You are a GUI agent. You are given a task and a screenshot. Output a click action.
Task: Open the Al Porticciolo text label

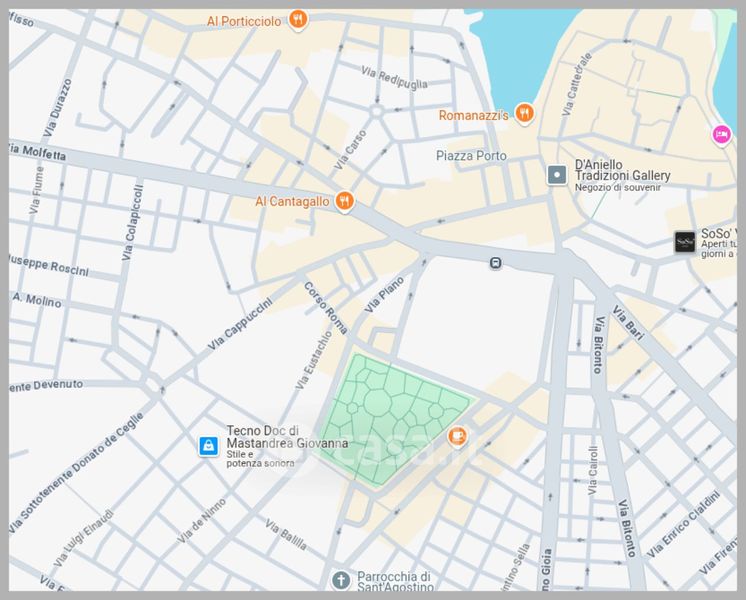pyautogui.click(x=244, y=20)
